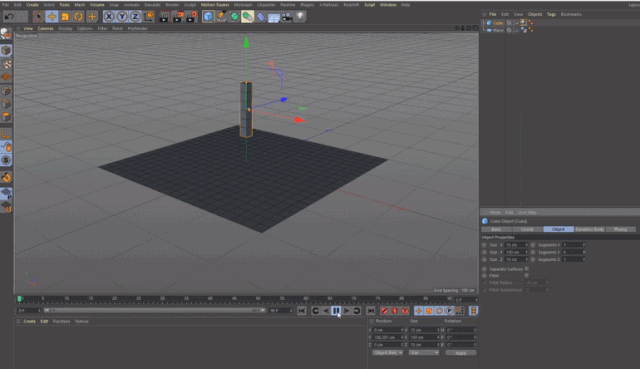The height and width of the screenshot is (369, 640).
Task: Switch to Texture mode in left toolbar
Action: point(6,64)
